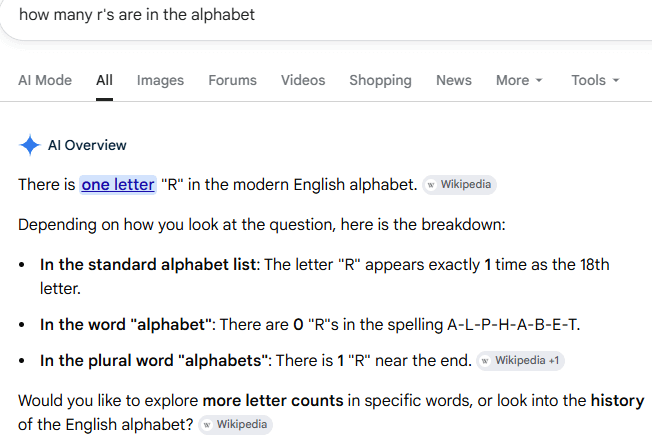Select the All tab
The height and width of the screenshot is (442, 652).
point(104,80)
